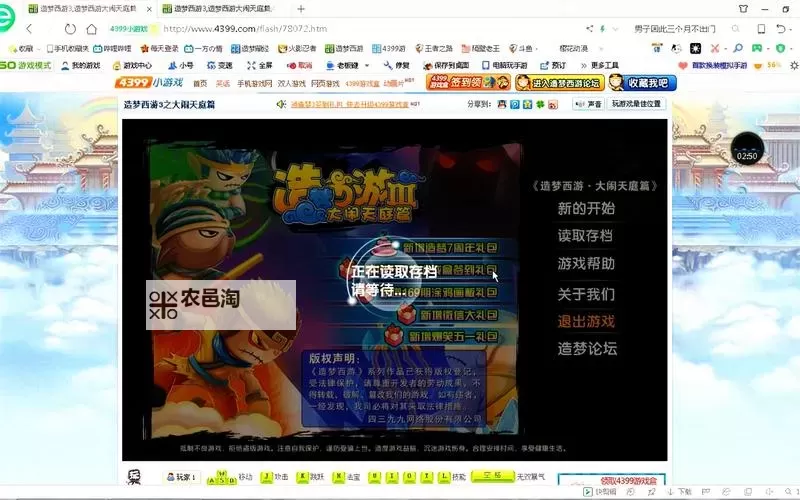Click the green gamepad extension icon
Image resolution: width=800 pixels, height=500 pixels.
tap(757, 48)
